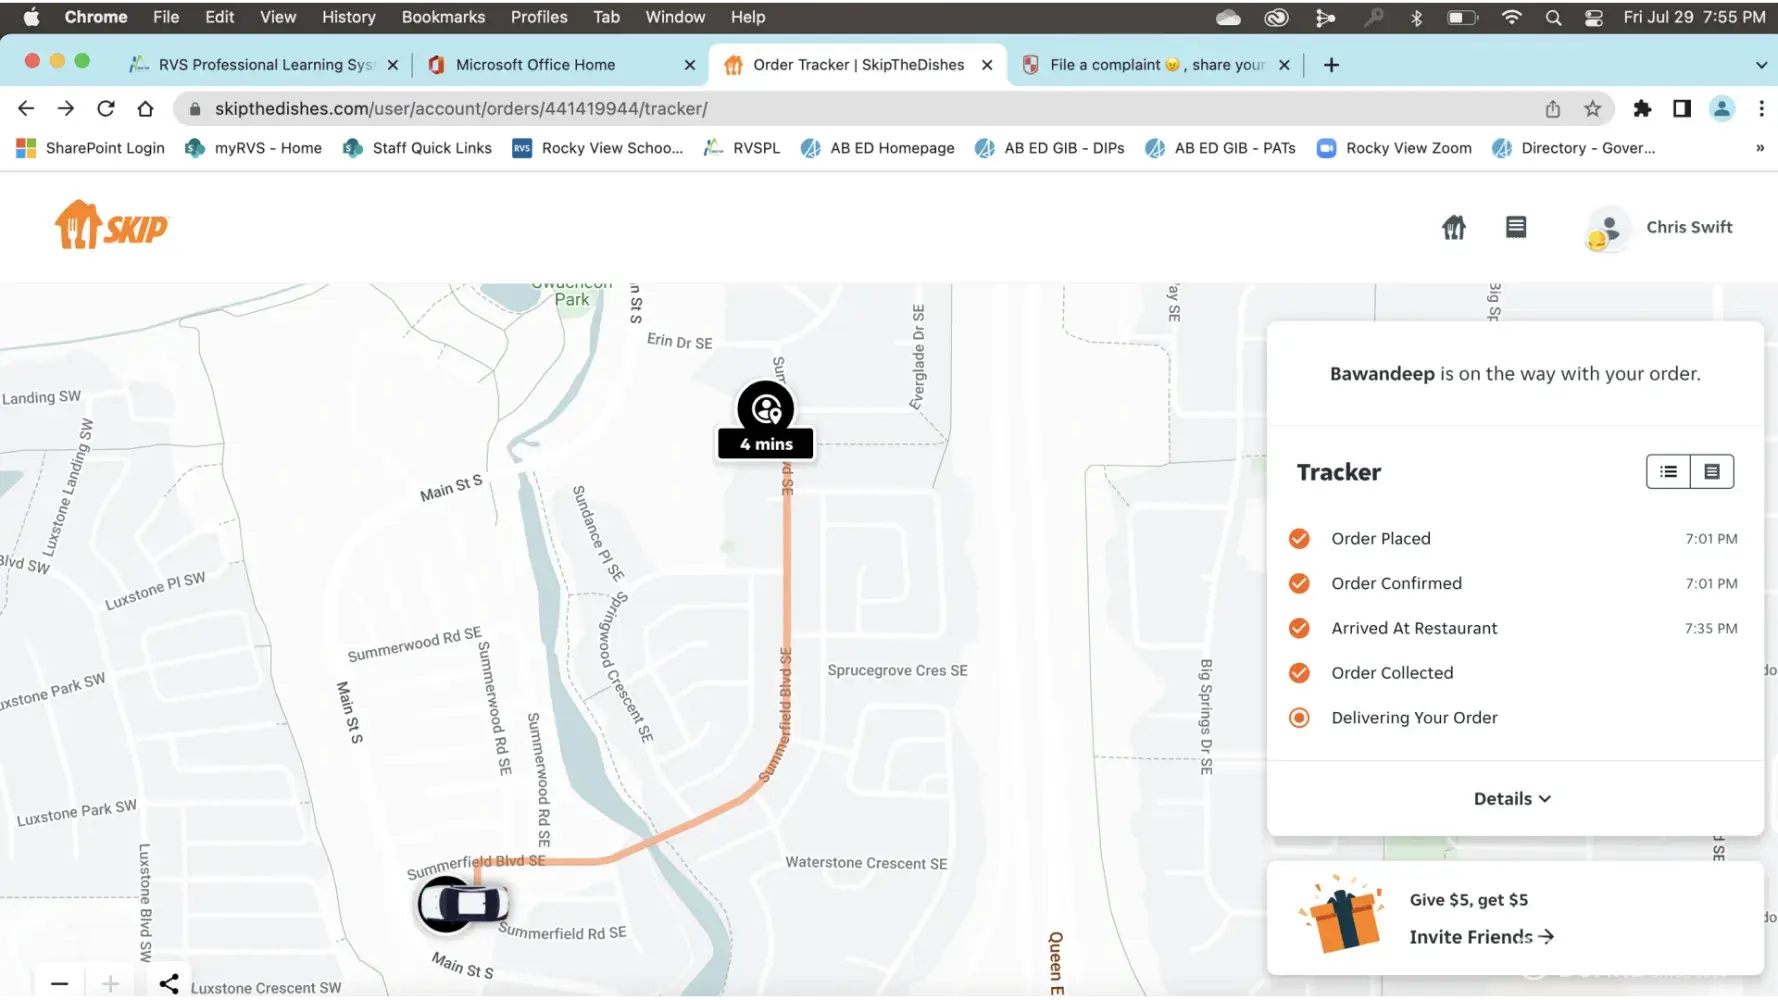Open Staff Quick Links bookmark

[418, 148]
